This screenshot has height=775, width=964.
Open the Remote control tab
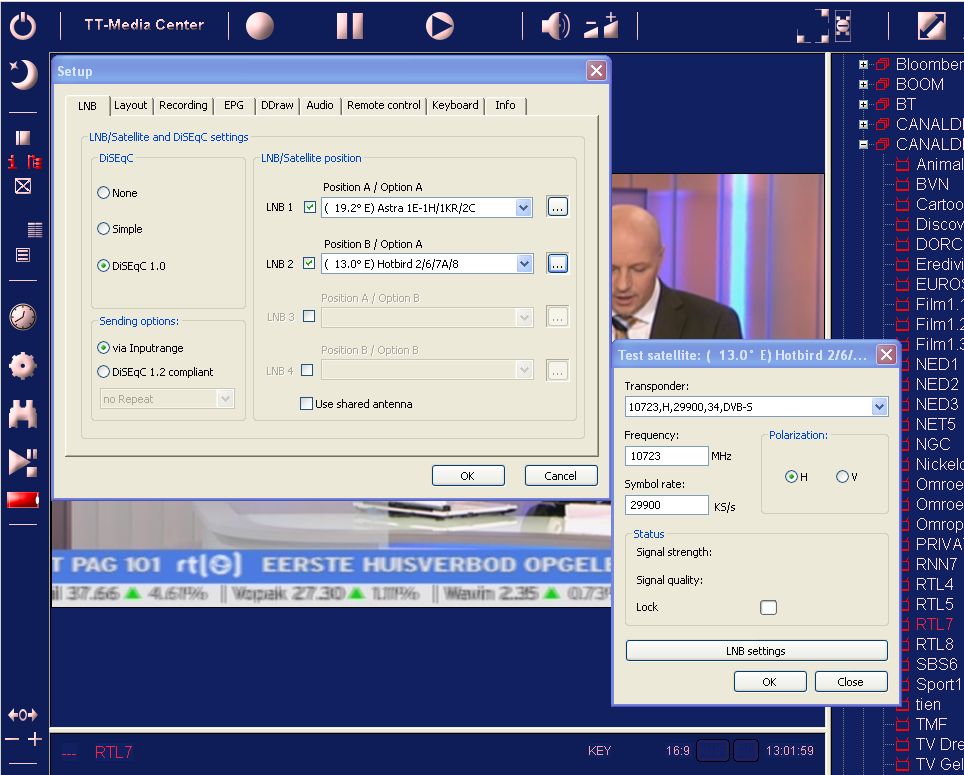tap(383, 105)
